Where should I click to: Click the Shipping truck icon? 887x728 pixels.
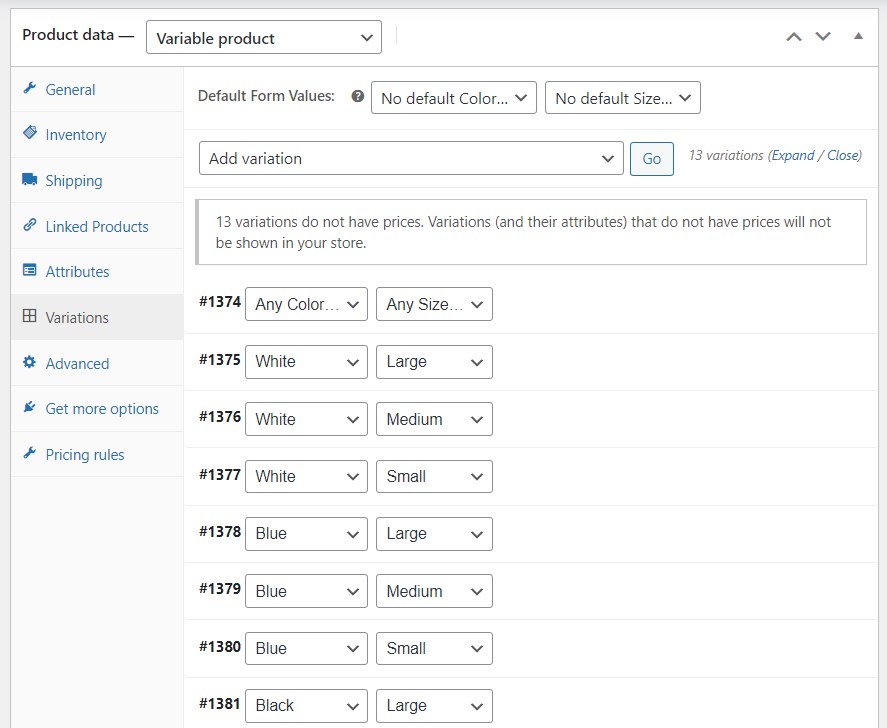tap(29, 179)
